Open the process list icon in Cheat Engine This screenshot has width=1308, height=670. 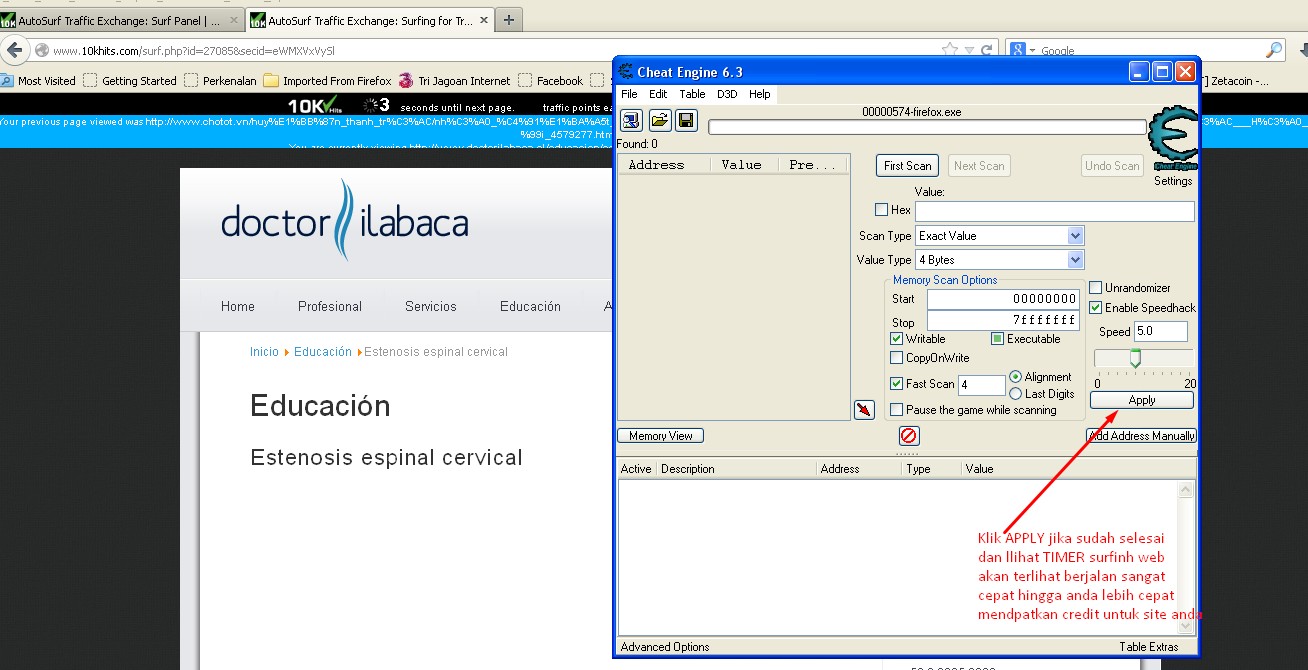tap(631, 121)
